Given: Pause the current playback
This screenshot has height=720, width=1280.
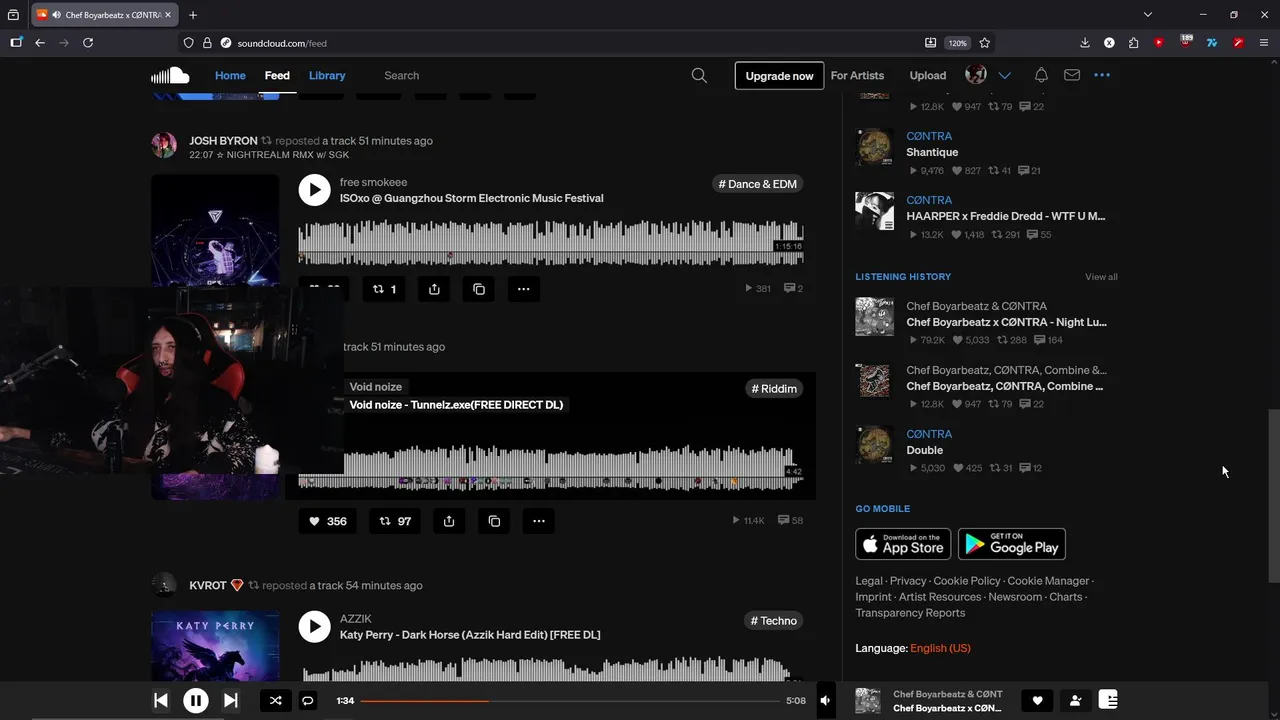Looking at the screenshot, I should coord(196,701).
